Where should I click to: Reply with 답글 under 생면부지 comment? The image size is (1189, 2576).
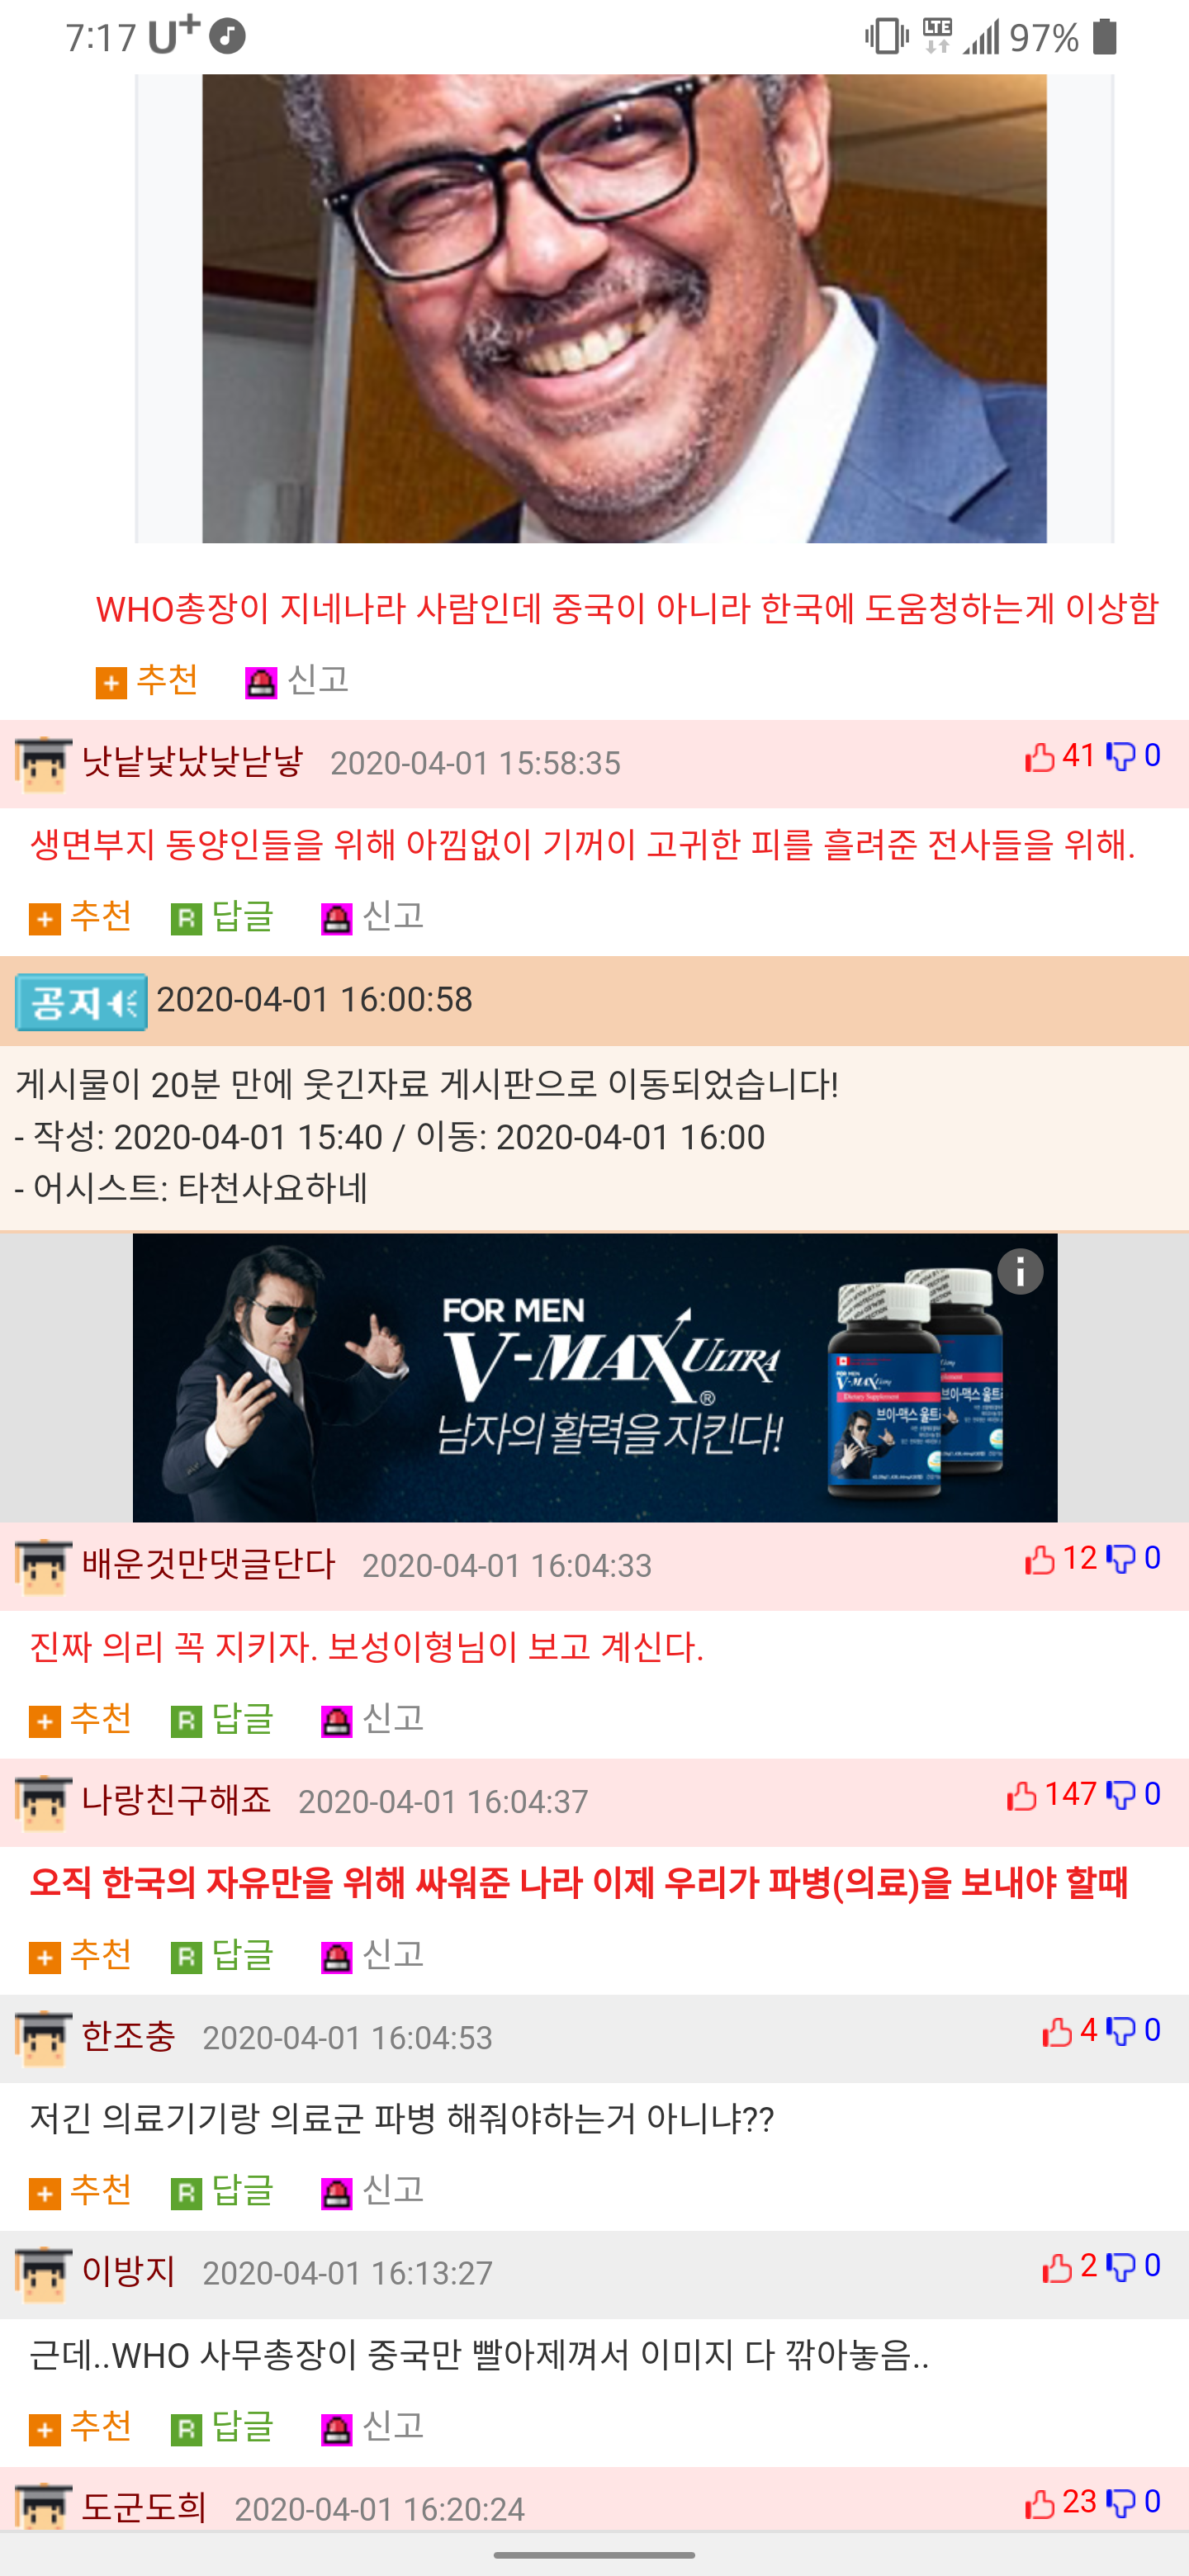pyautogui.click(x=223, y=917)
